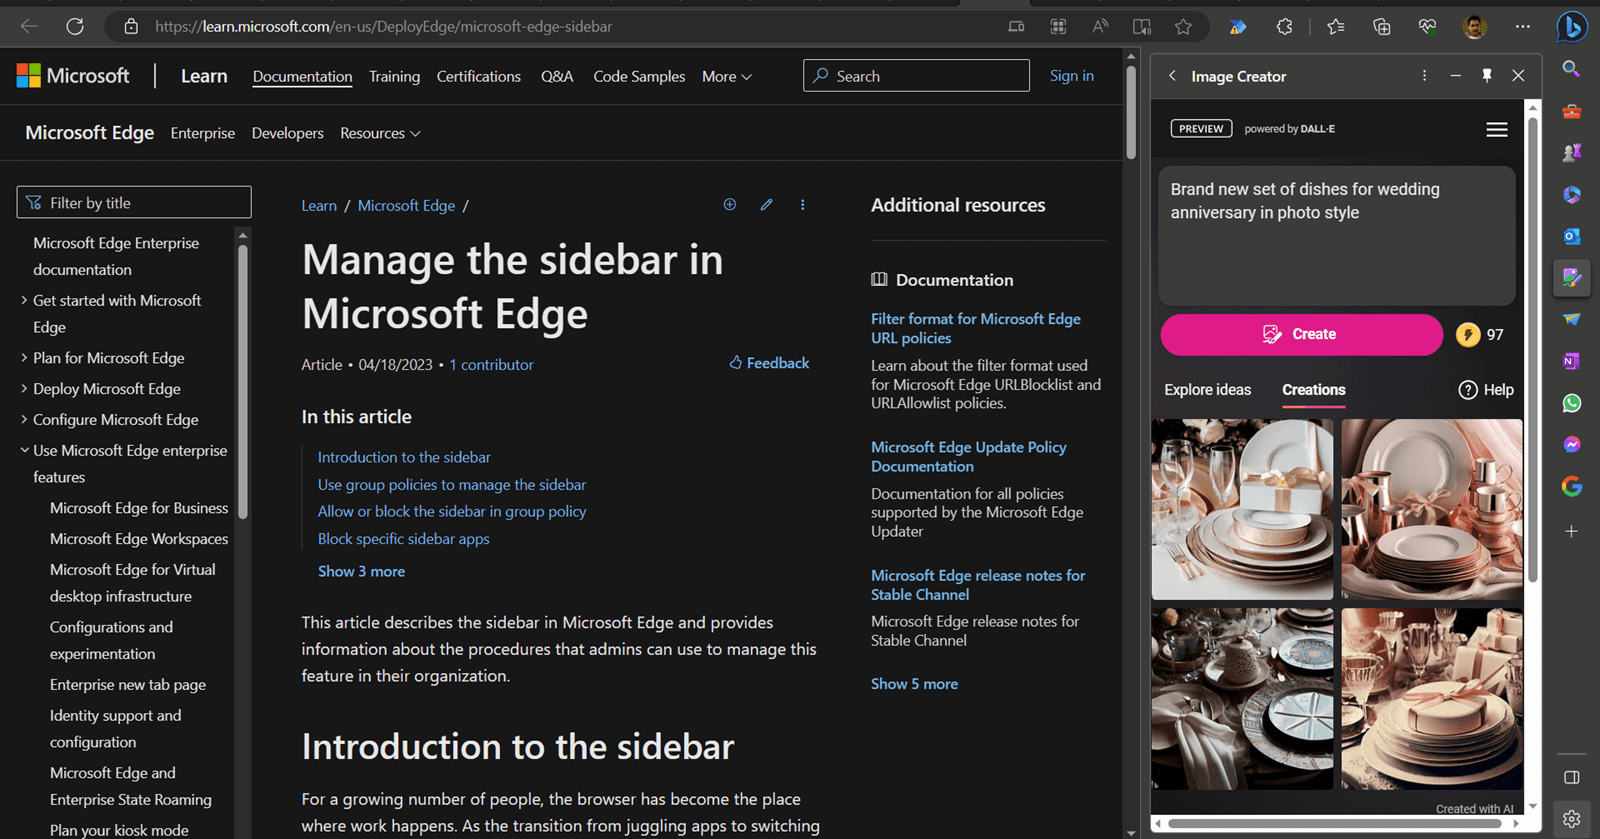Switch to the Explore ideas tab
The width and height of the screenshot is (1600, 839).
pyautogui.click(x=1207, y=390)
